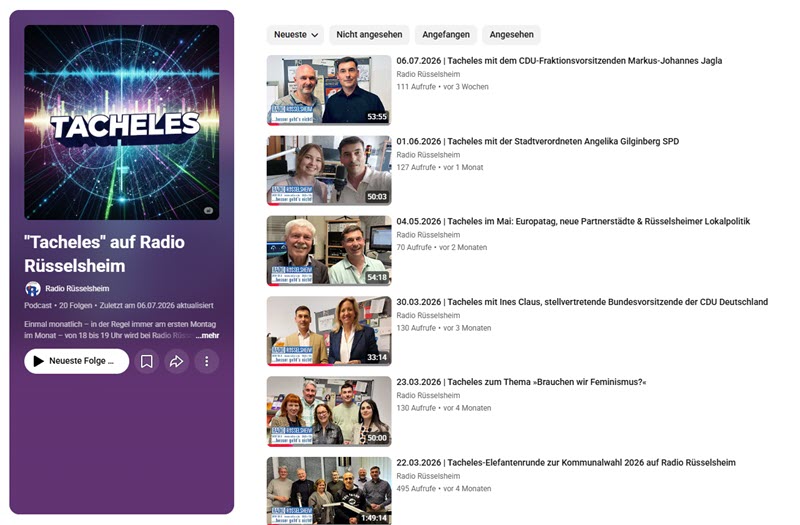Click the 53:55 duration badge
The height and width of the screenshot is (525, 800).
coord(377,117)
